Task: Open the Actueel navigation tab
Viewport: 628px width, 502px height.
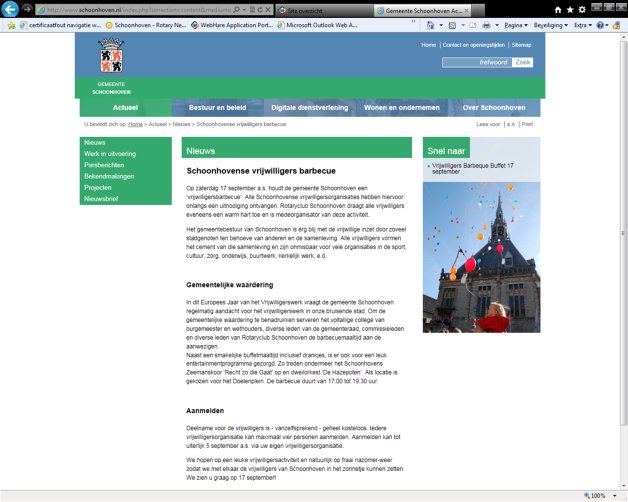Action: (x=125, y=107)
